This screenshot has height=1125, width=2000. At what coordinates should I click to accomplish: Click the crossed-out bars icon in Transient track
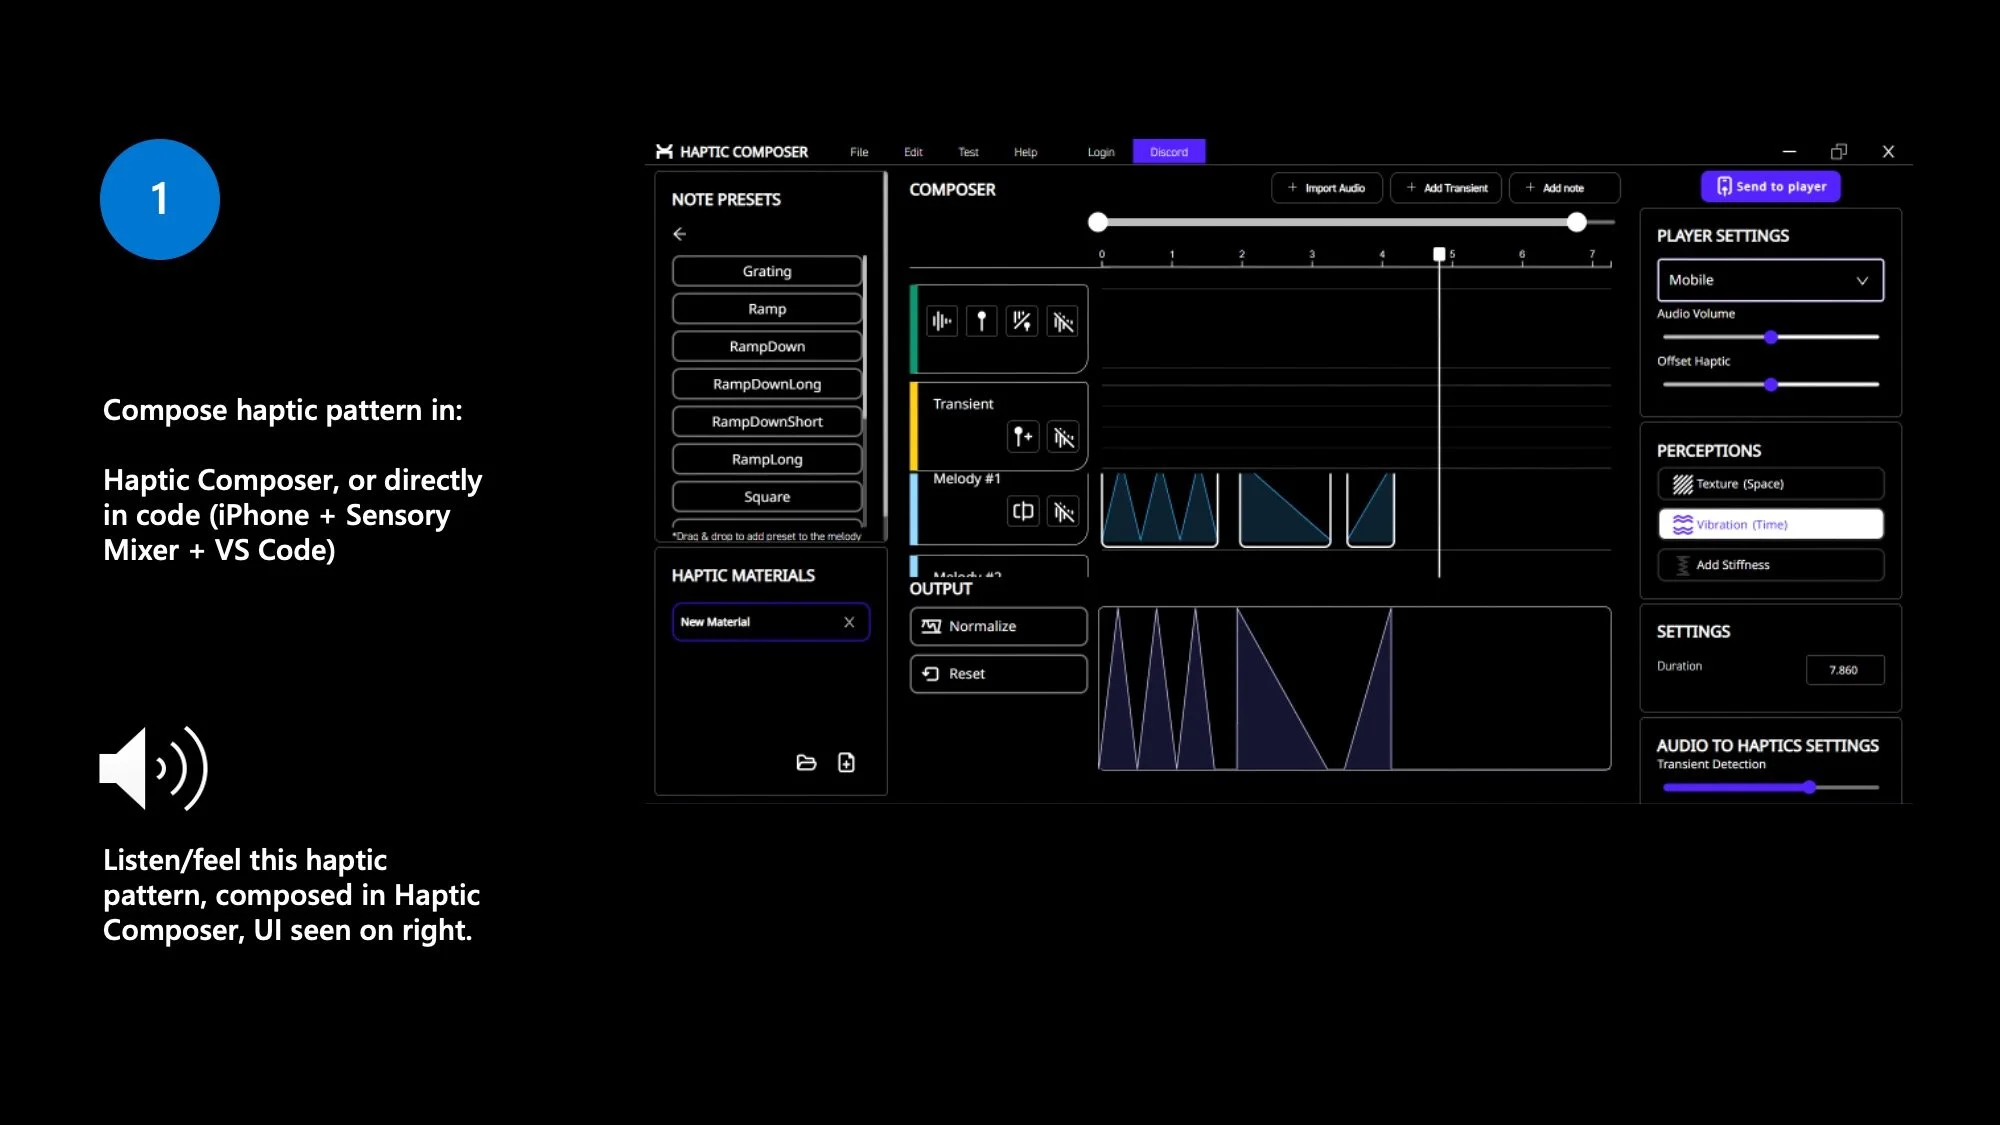[1063, 437]
